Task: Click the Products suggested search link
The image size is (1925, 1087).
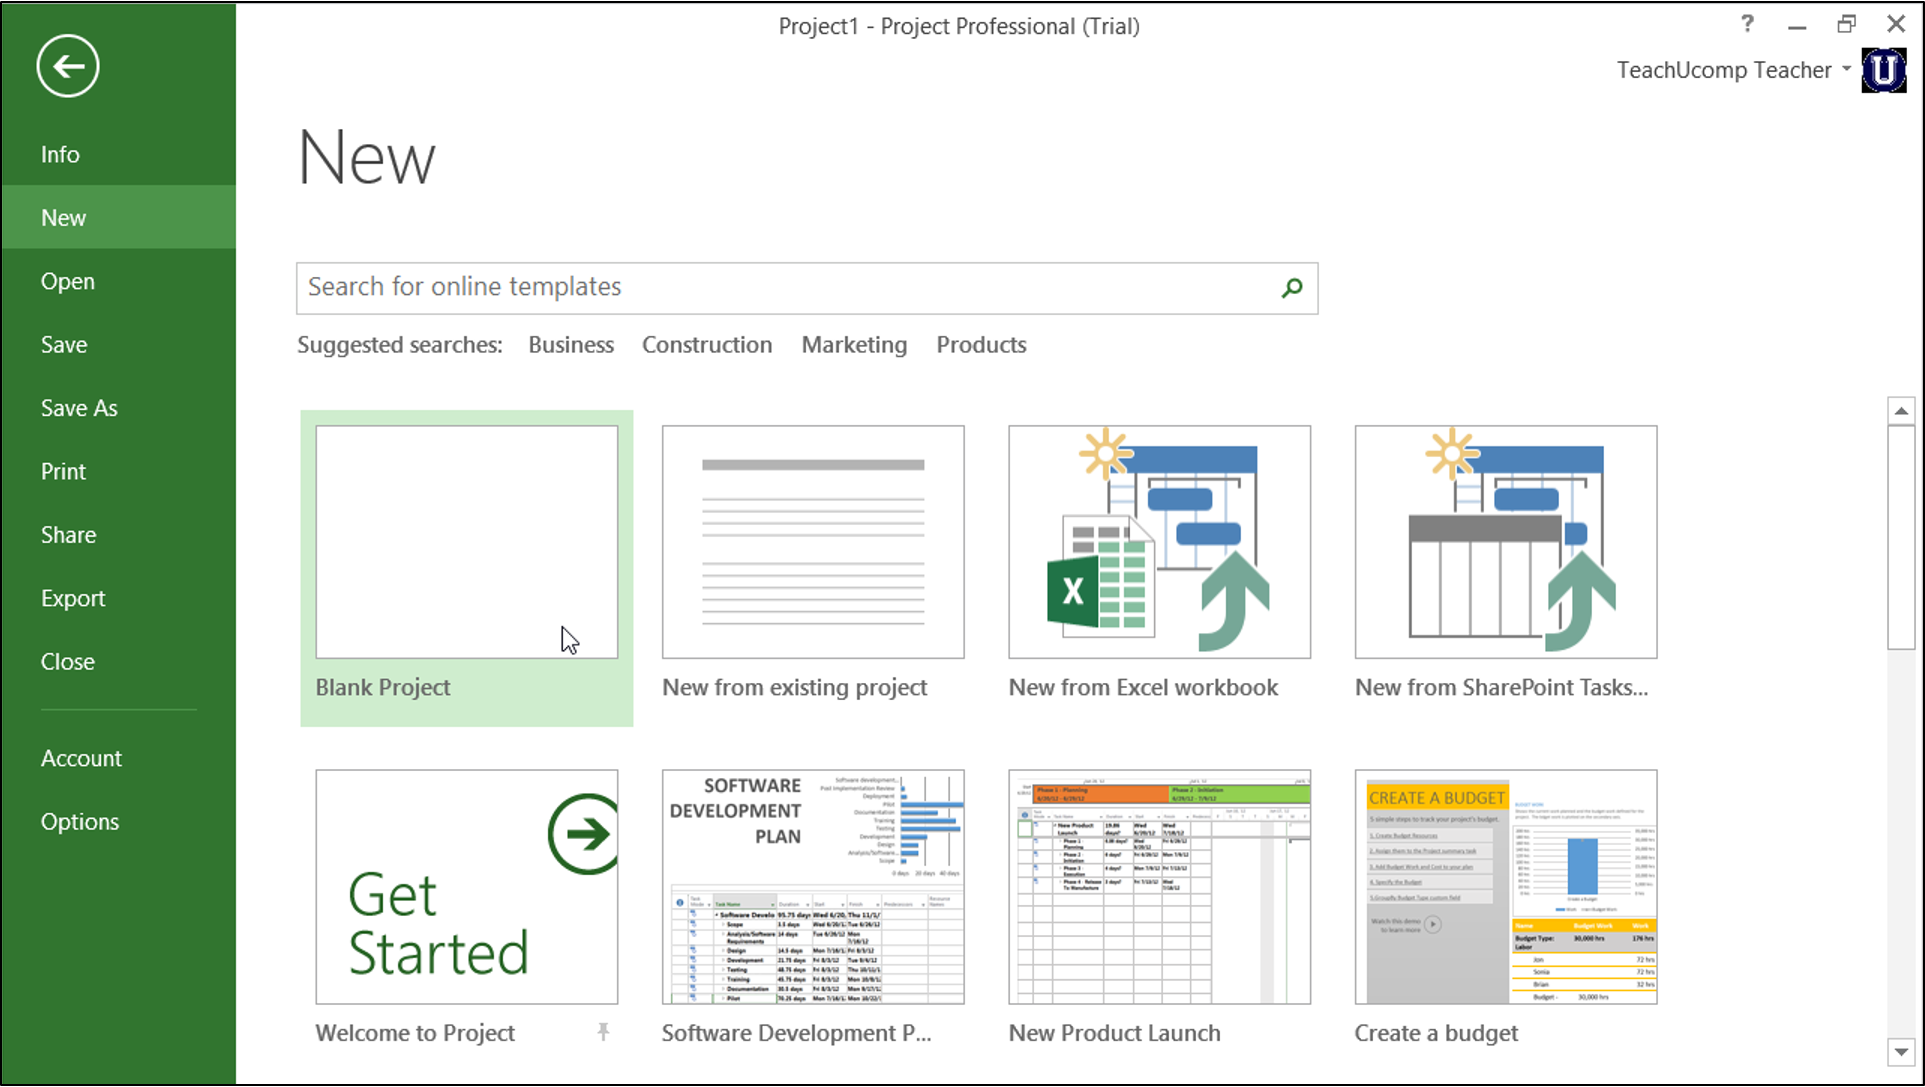Action: (x=980, y=344)
